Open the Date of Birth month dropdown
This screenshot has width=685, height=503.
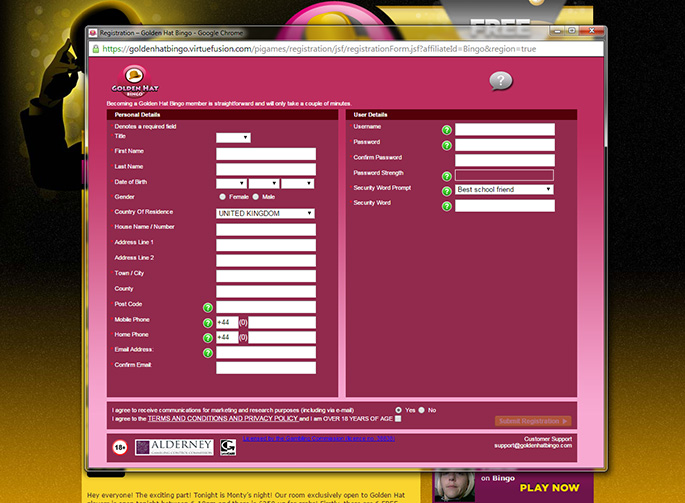click(x=264, y=184)
